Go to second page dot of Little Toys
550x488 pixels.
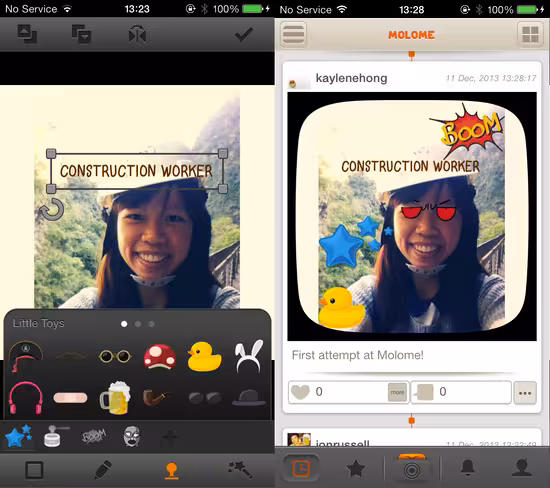(138, 324)
